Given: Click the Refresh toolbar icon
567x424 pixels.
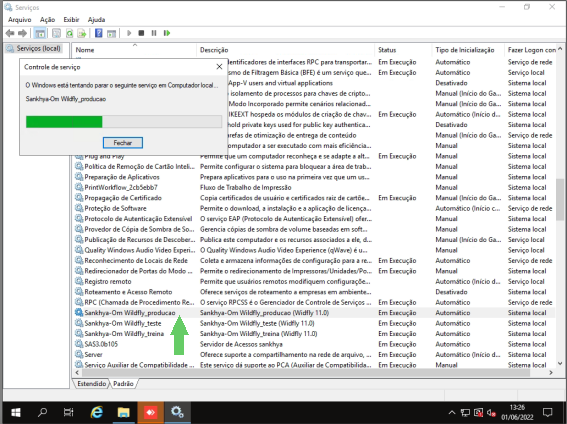Looking at the screenshot, I should pyautogui.click(x=69, y=33).
